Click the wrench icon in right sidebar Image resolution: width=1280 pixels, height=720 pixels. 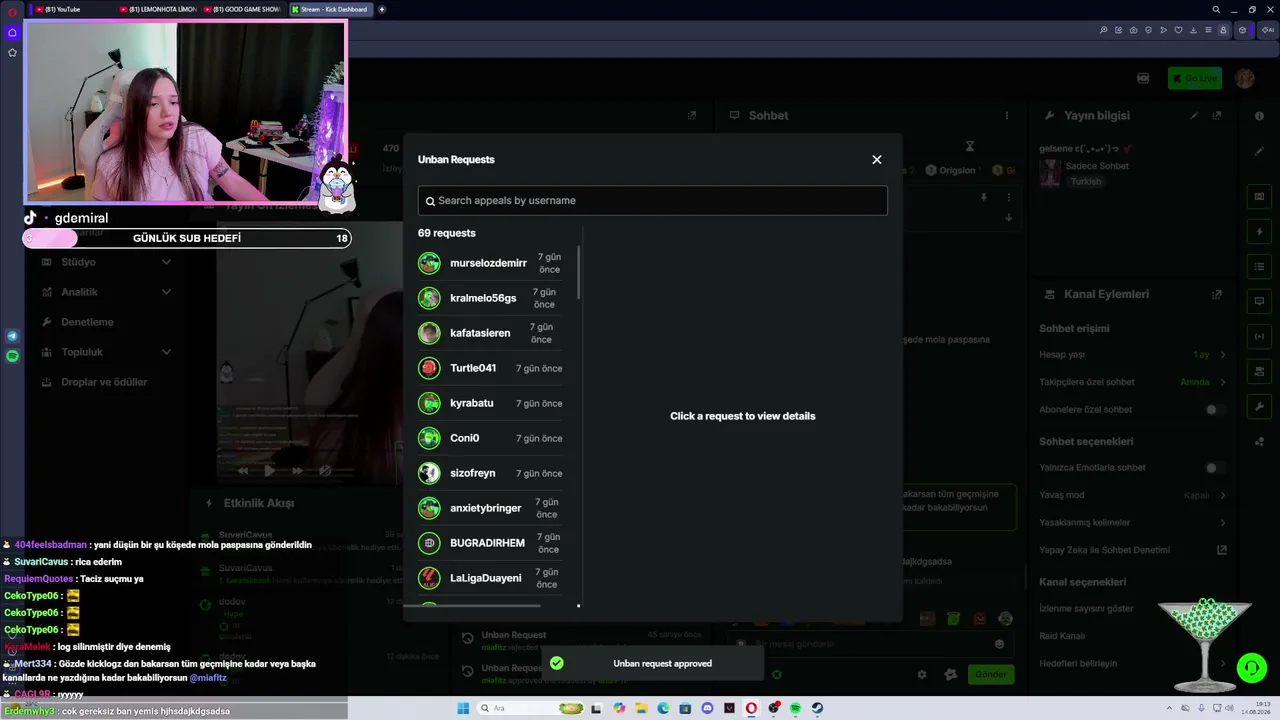pos(1259,407)
